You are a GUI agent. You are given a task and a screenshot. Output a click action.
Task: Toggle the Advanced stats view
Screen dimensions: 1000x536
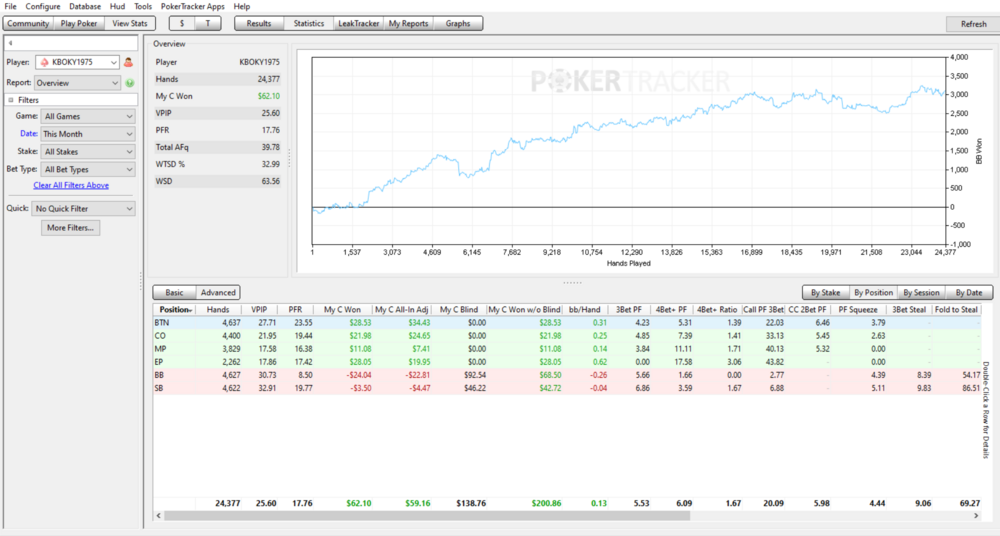(x=218, y=292)
